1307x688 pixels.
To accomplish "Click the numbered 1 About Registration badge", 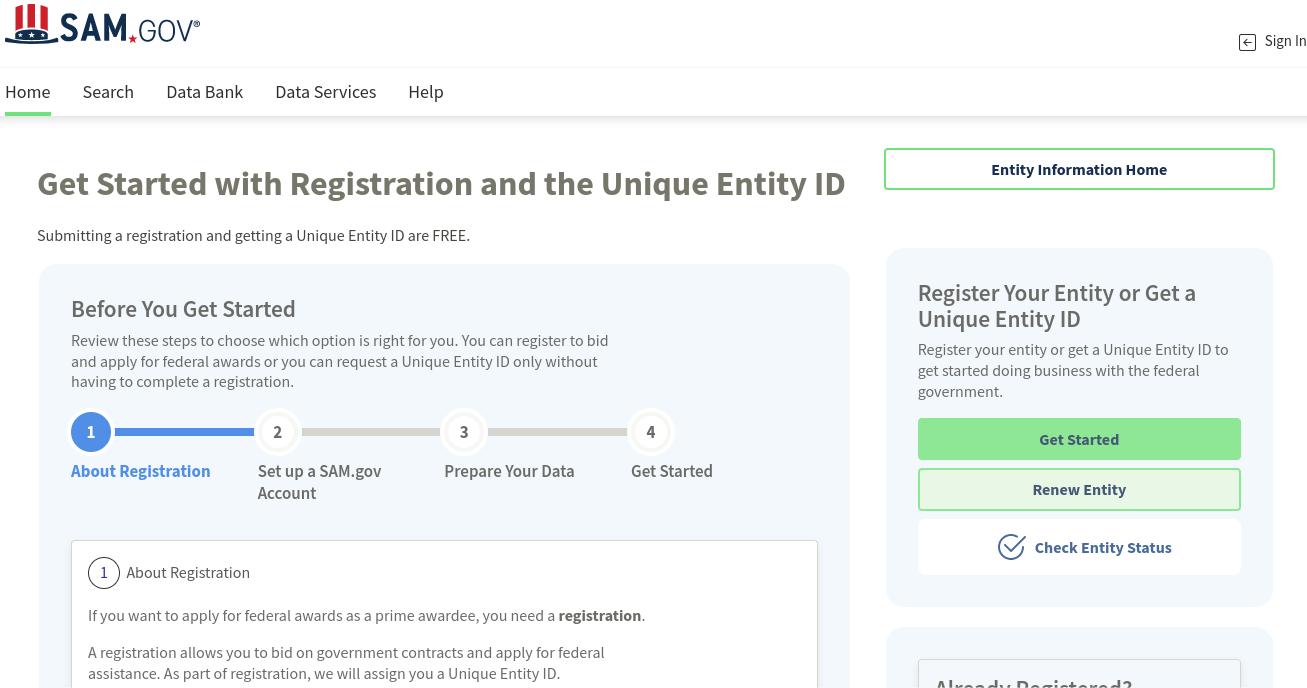I will tap(104, 573).
